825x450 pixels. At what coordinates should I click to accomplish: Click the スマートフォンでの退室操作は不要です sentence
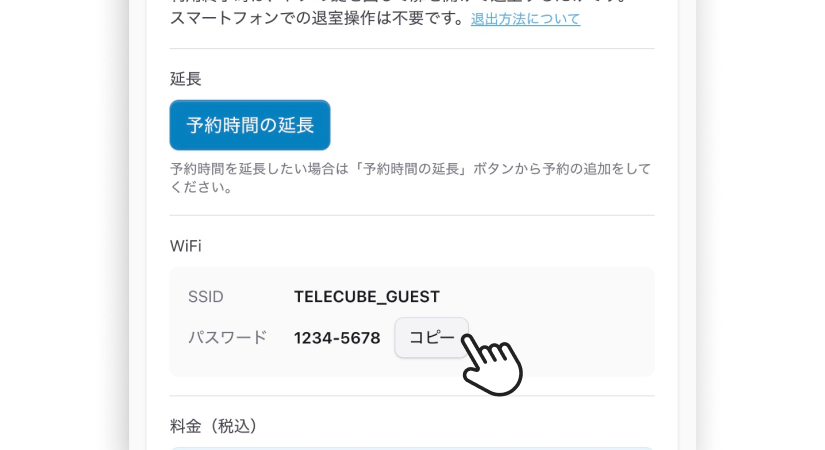[317, 18]
